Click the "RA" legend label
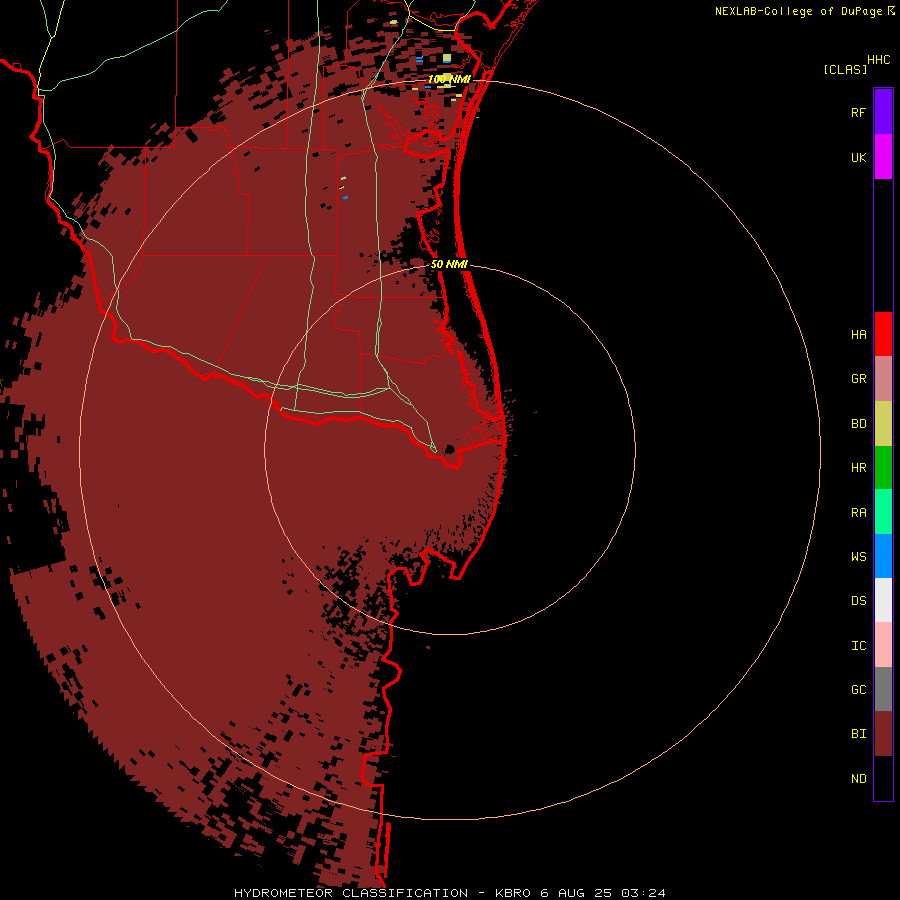The image size is (900, 900). (x=859, y=513)
